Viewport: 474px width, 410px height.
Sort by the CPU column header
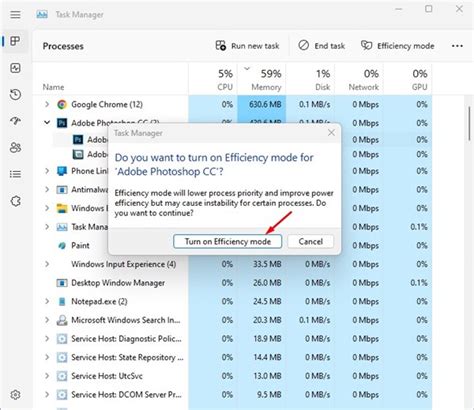coord(213,80)
